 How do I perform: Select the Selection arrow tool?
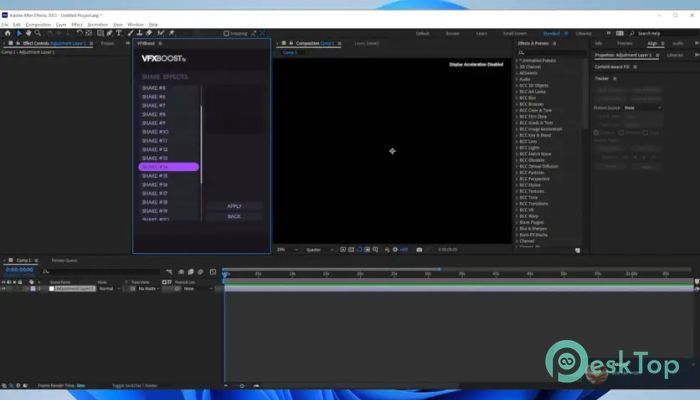[19, 33]
